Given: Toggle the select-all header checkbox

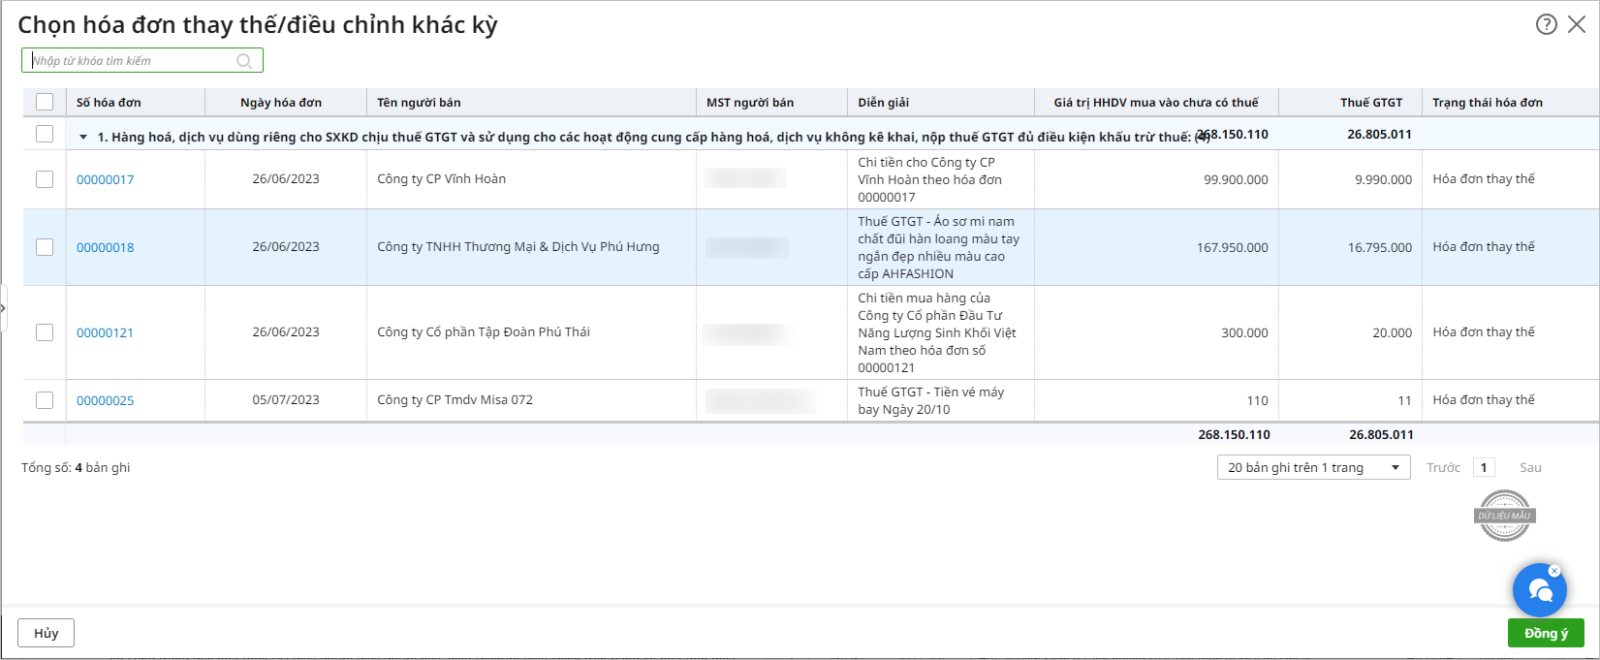Looking at the screenshot, I should tap(44, 102).
